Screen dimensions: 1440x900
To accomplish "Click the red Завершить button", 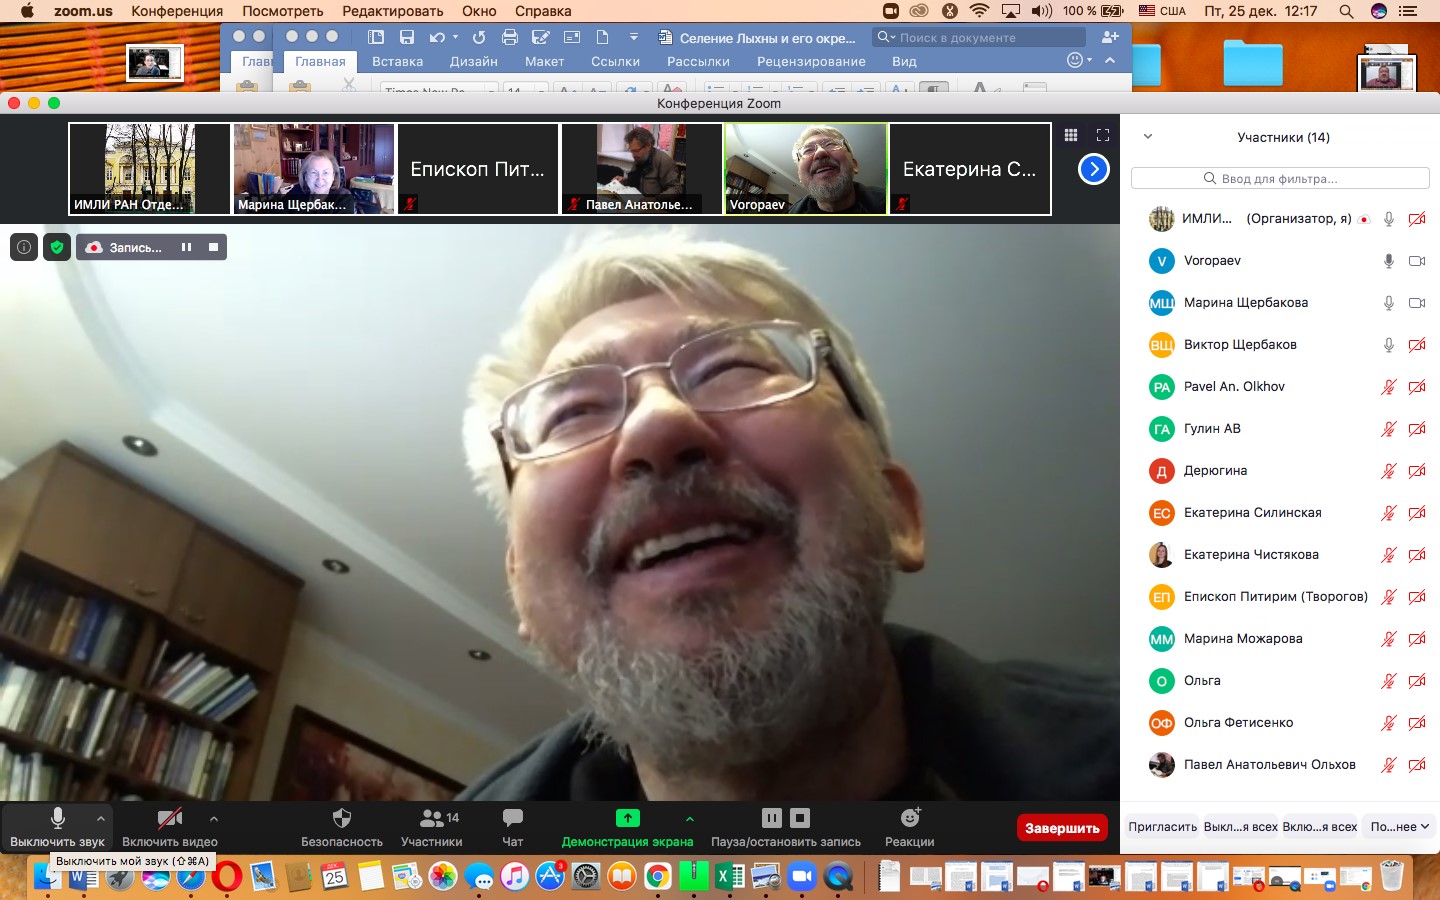I will coord(1062,828).
